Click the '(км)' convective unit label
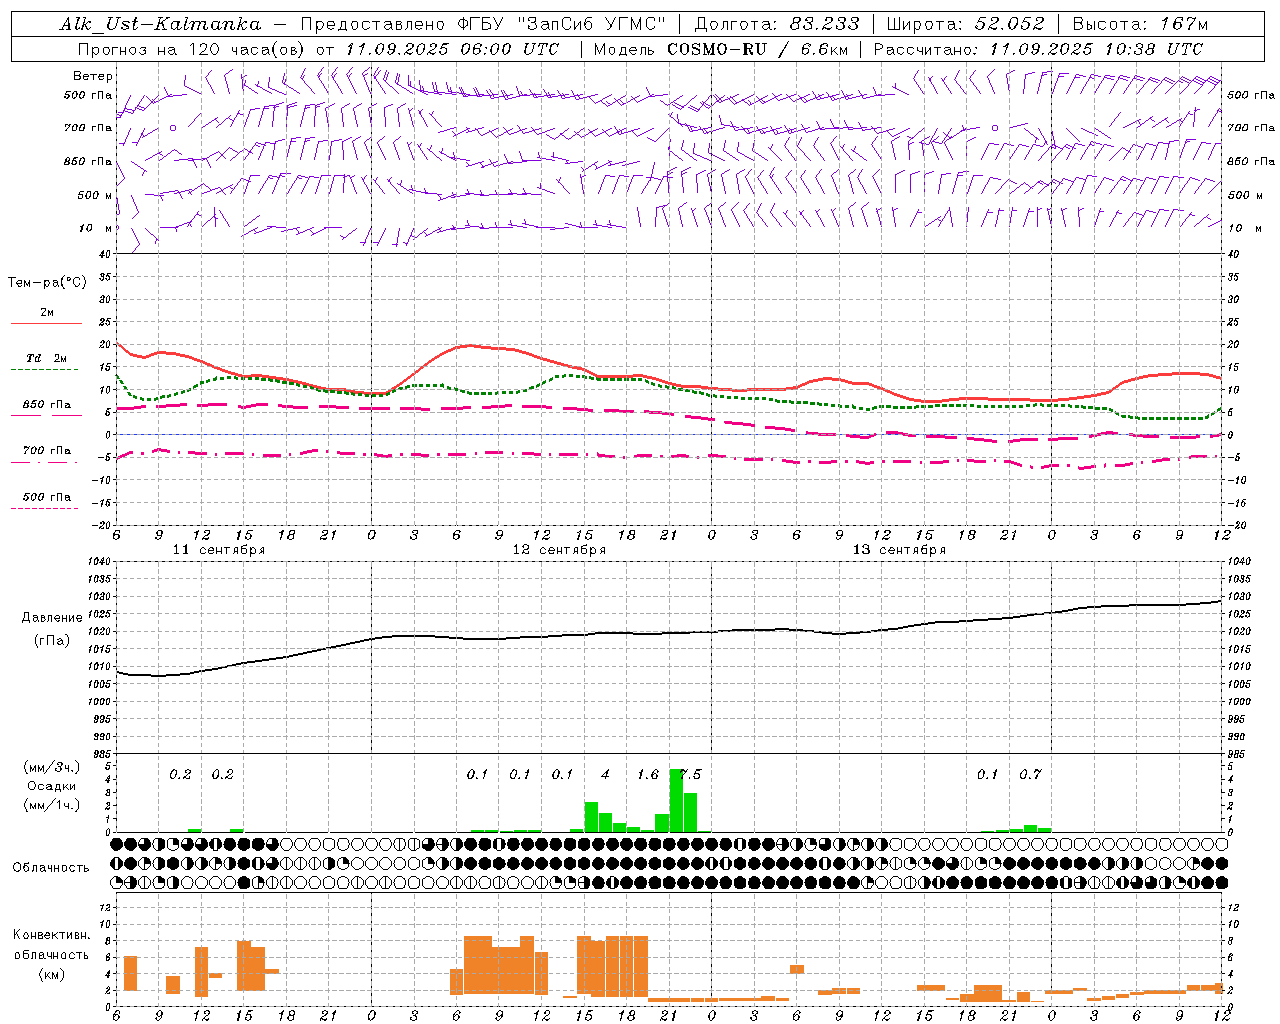The image size is (1280, 1024). [x=51, y=974]
